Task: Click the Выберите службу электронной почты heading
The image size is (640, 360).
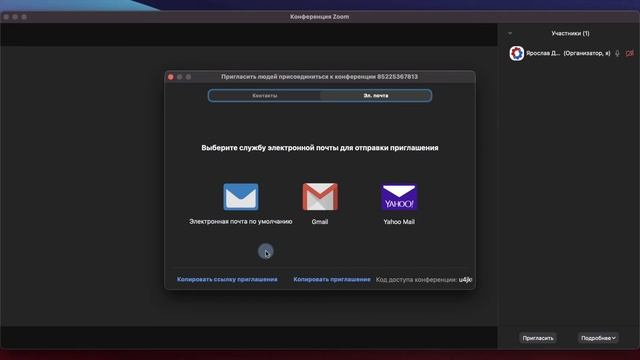Action: [x=320, y=148]
